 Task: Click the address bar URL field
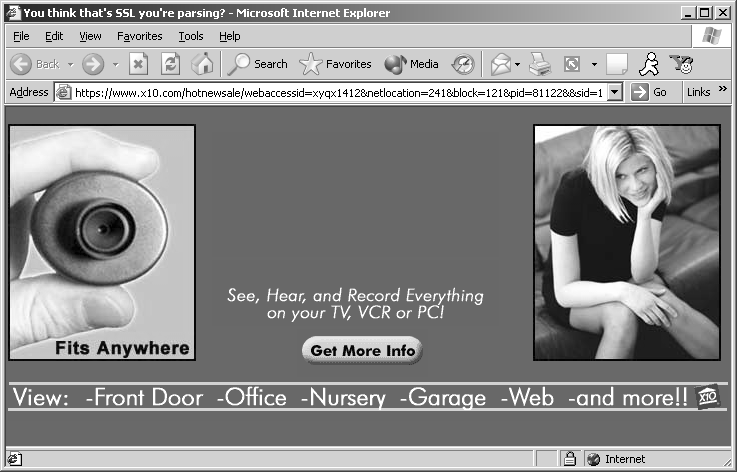tap(338, 93)
